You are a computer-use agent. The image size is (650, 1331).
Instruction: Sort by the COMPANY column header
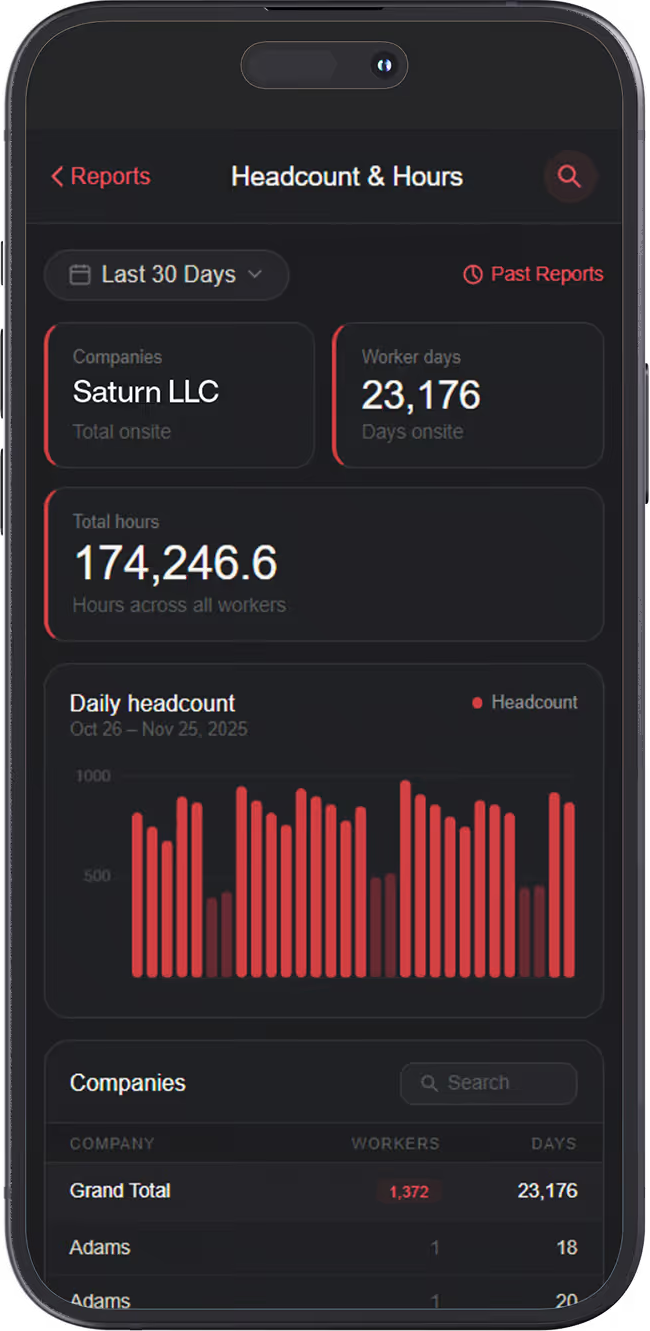pyautogui.click(x=112, y=1143)
